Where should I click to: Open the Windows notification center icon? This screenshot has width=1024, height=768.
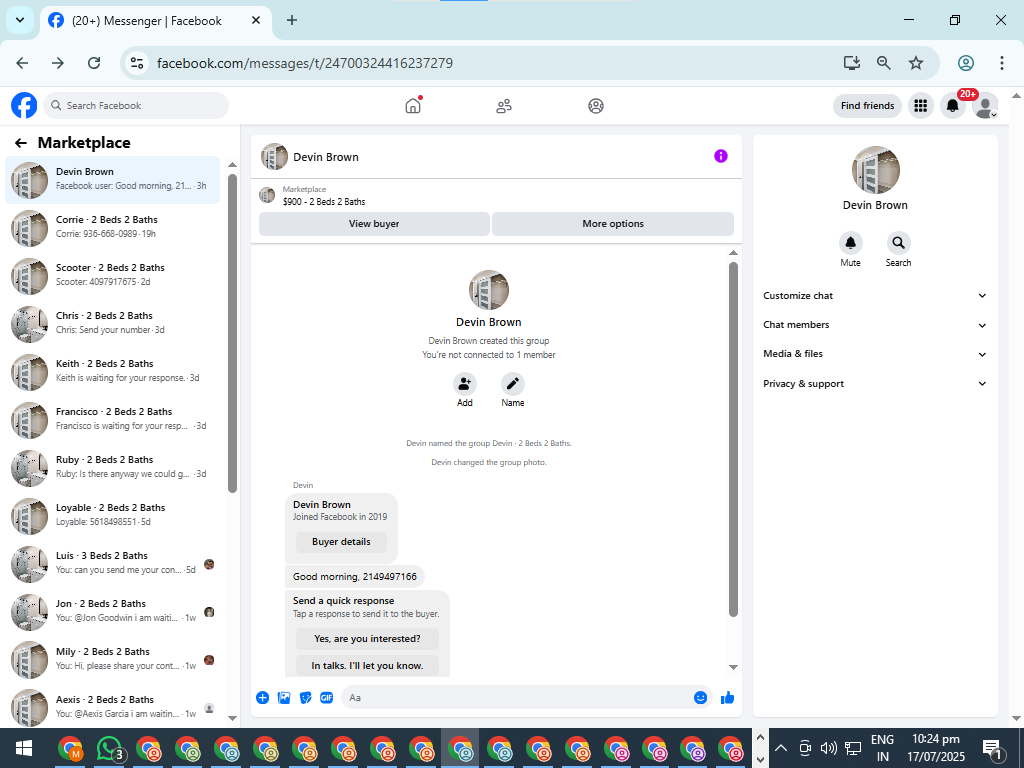992,749
